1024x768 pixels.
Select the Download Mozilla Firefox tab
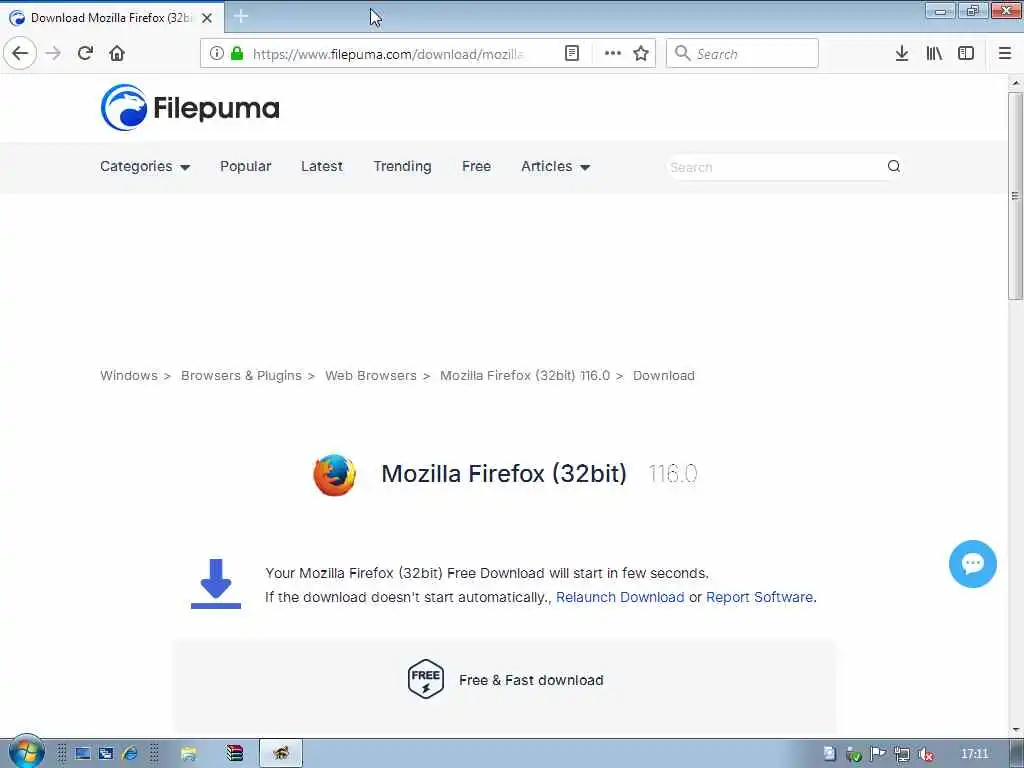111,18
